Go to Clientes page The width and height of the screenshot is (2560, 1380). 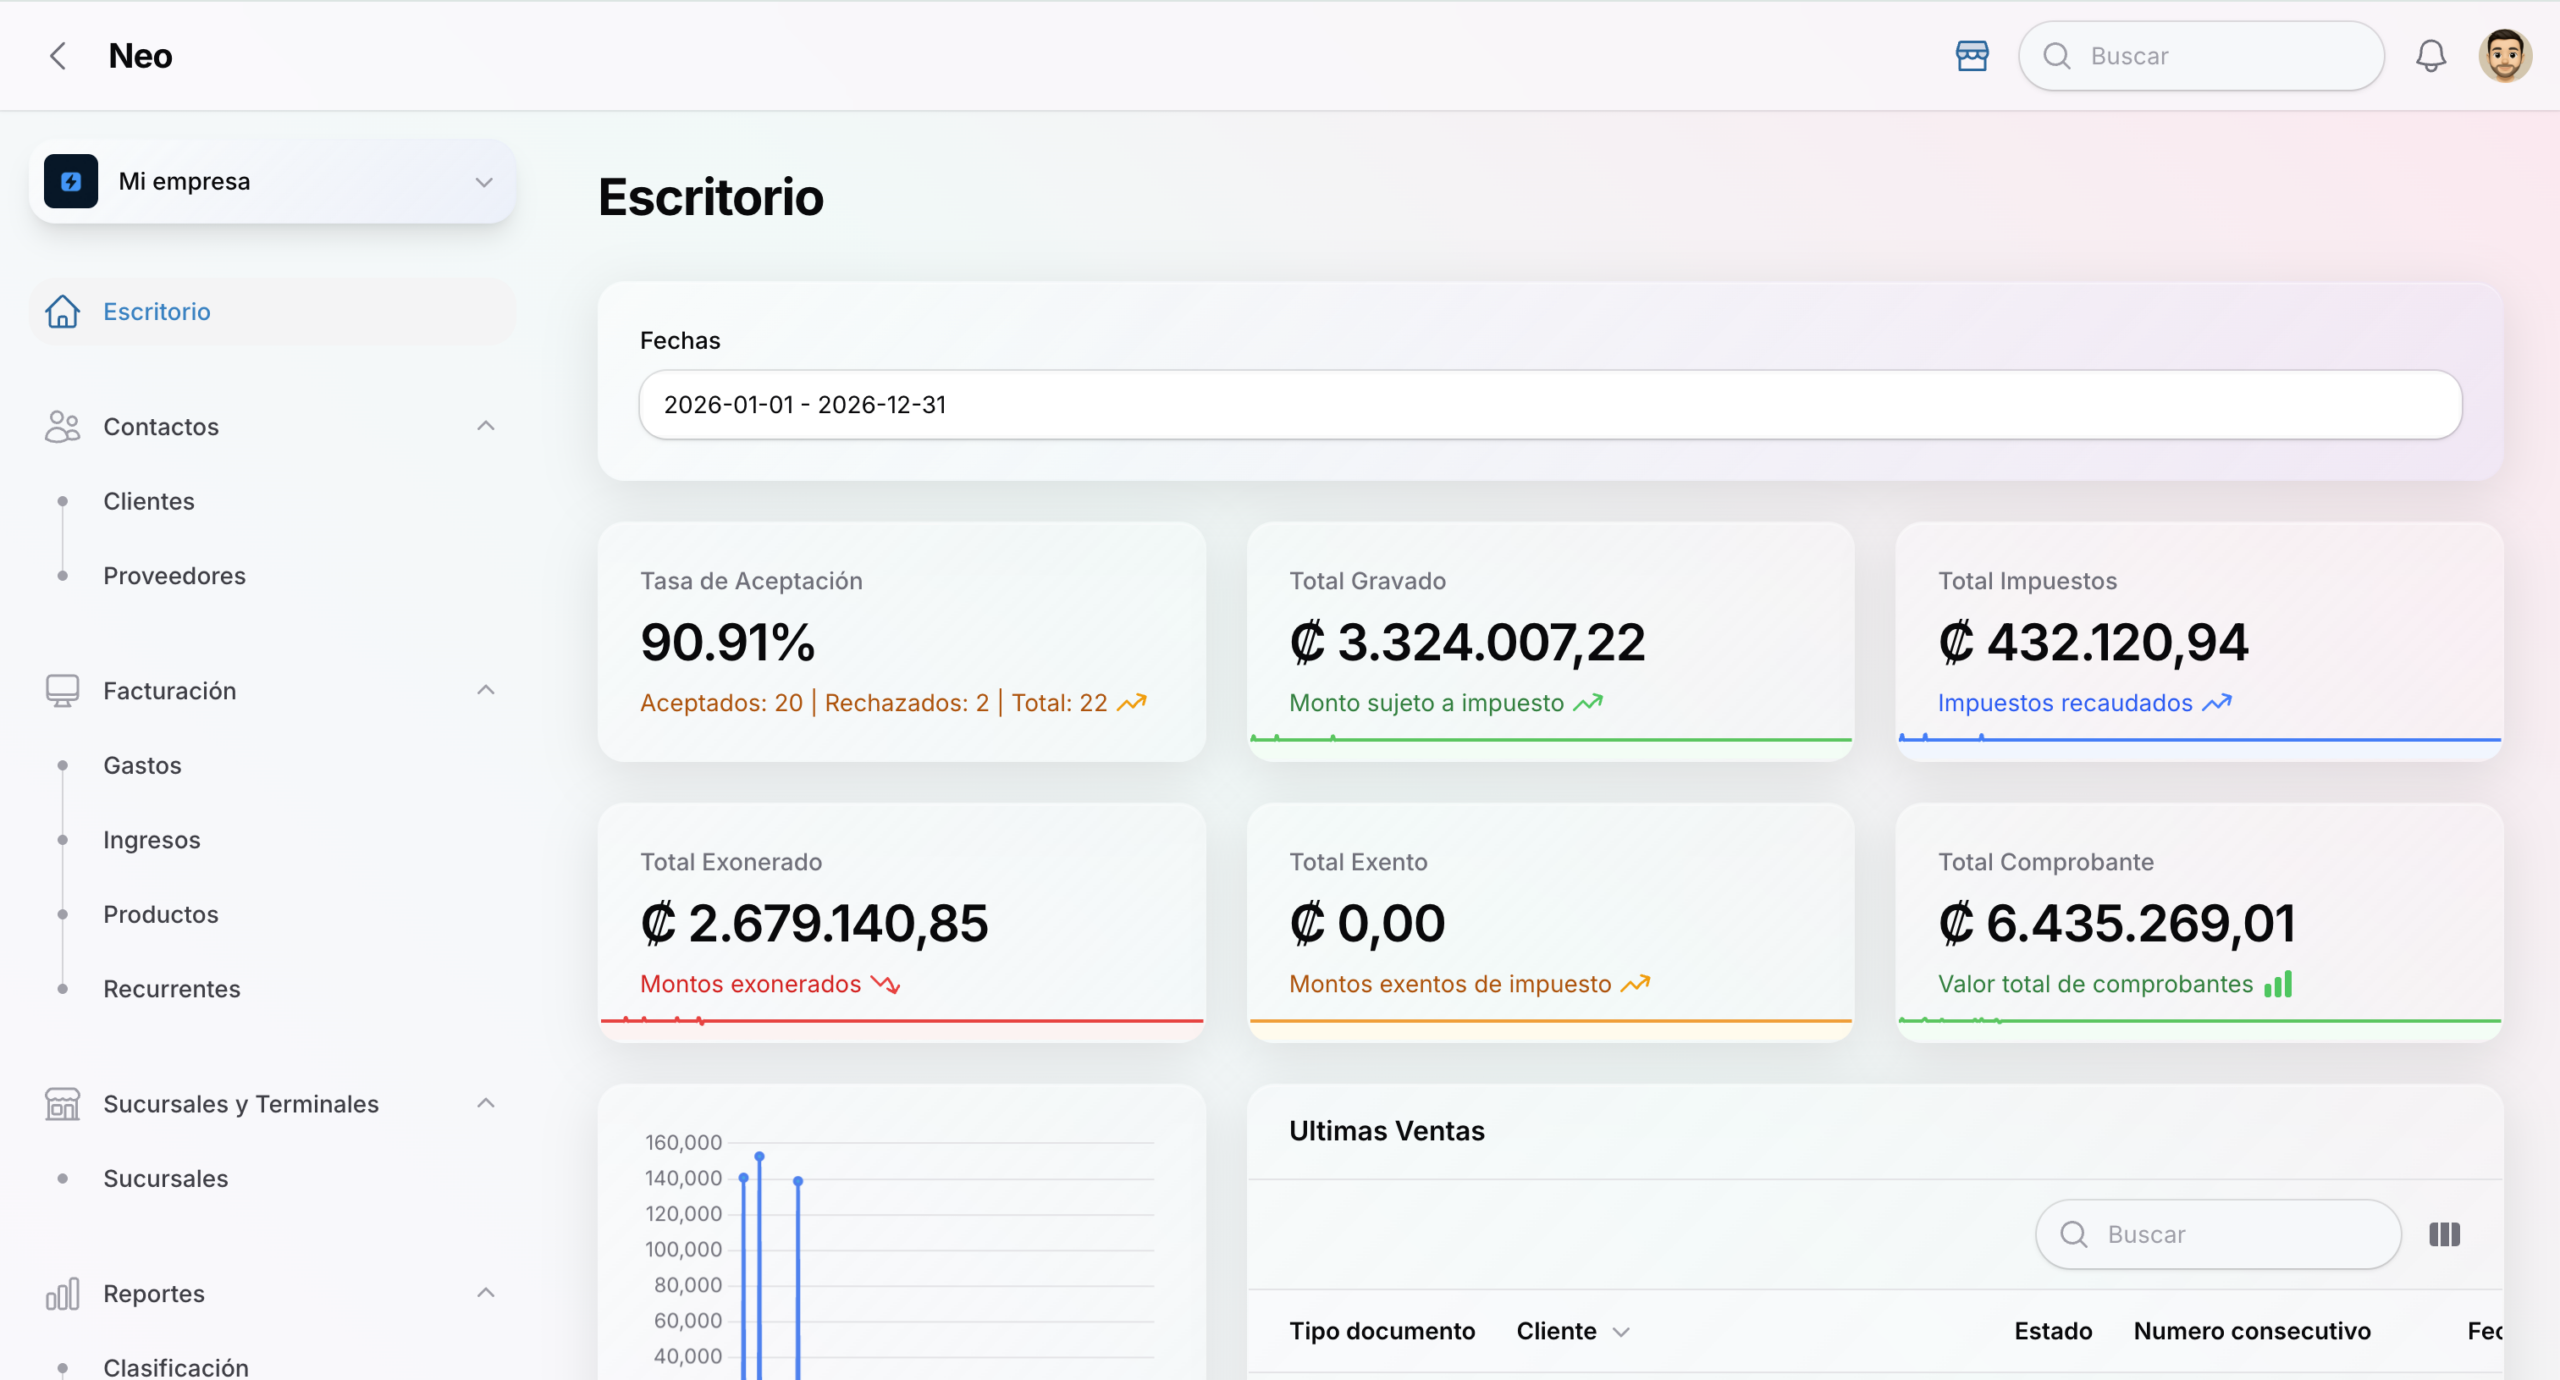[149, 501]
